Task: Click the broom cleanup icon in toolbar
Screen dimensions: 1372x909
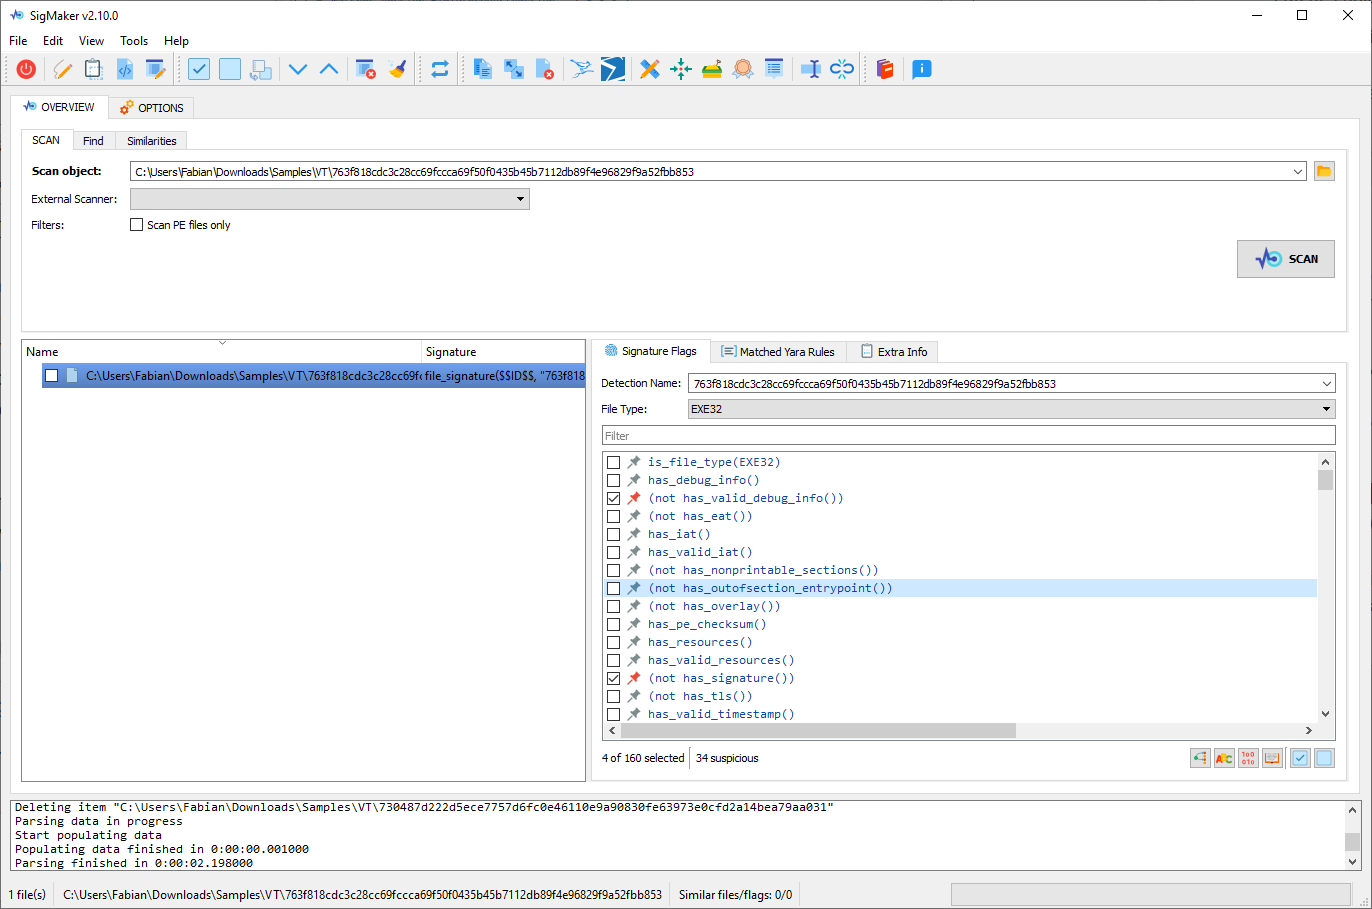Action: point(398,69)
